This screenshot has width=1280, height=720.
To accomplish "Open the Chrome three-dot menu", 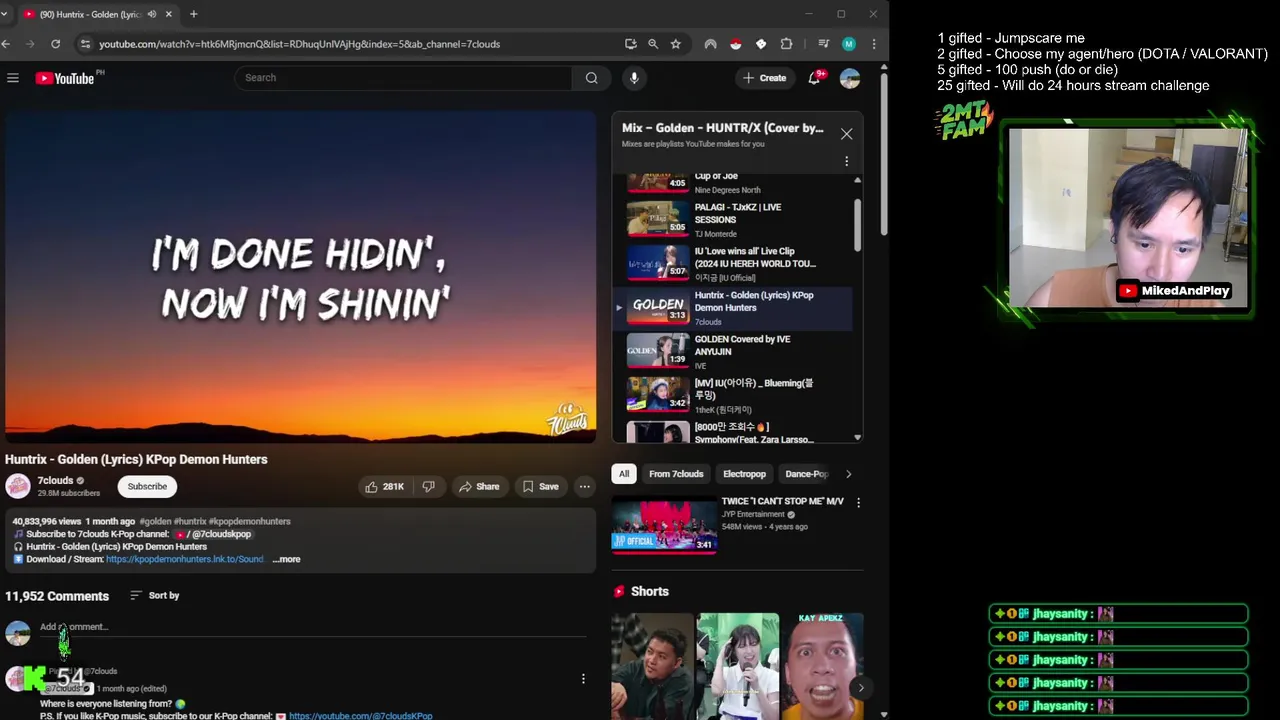I will tap(874, 44).
